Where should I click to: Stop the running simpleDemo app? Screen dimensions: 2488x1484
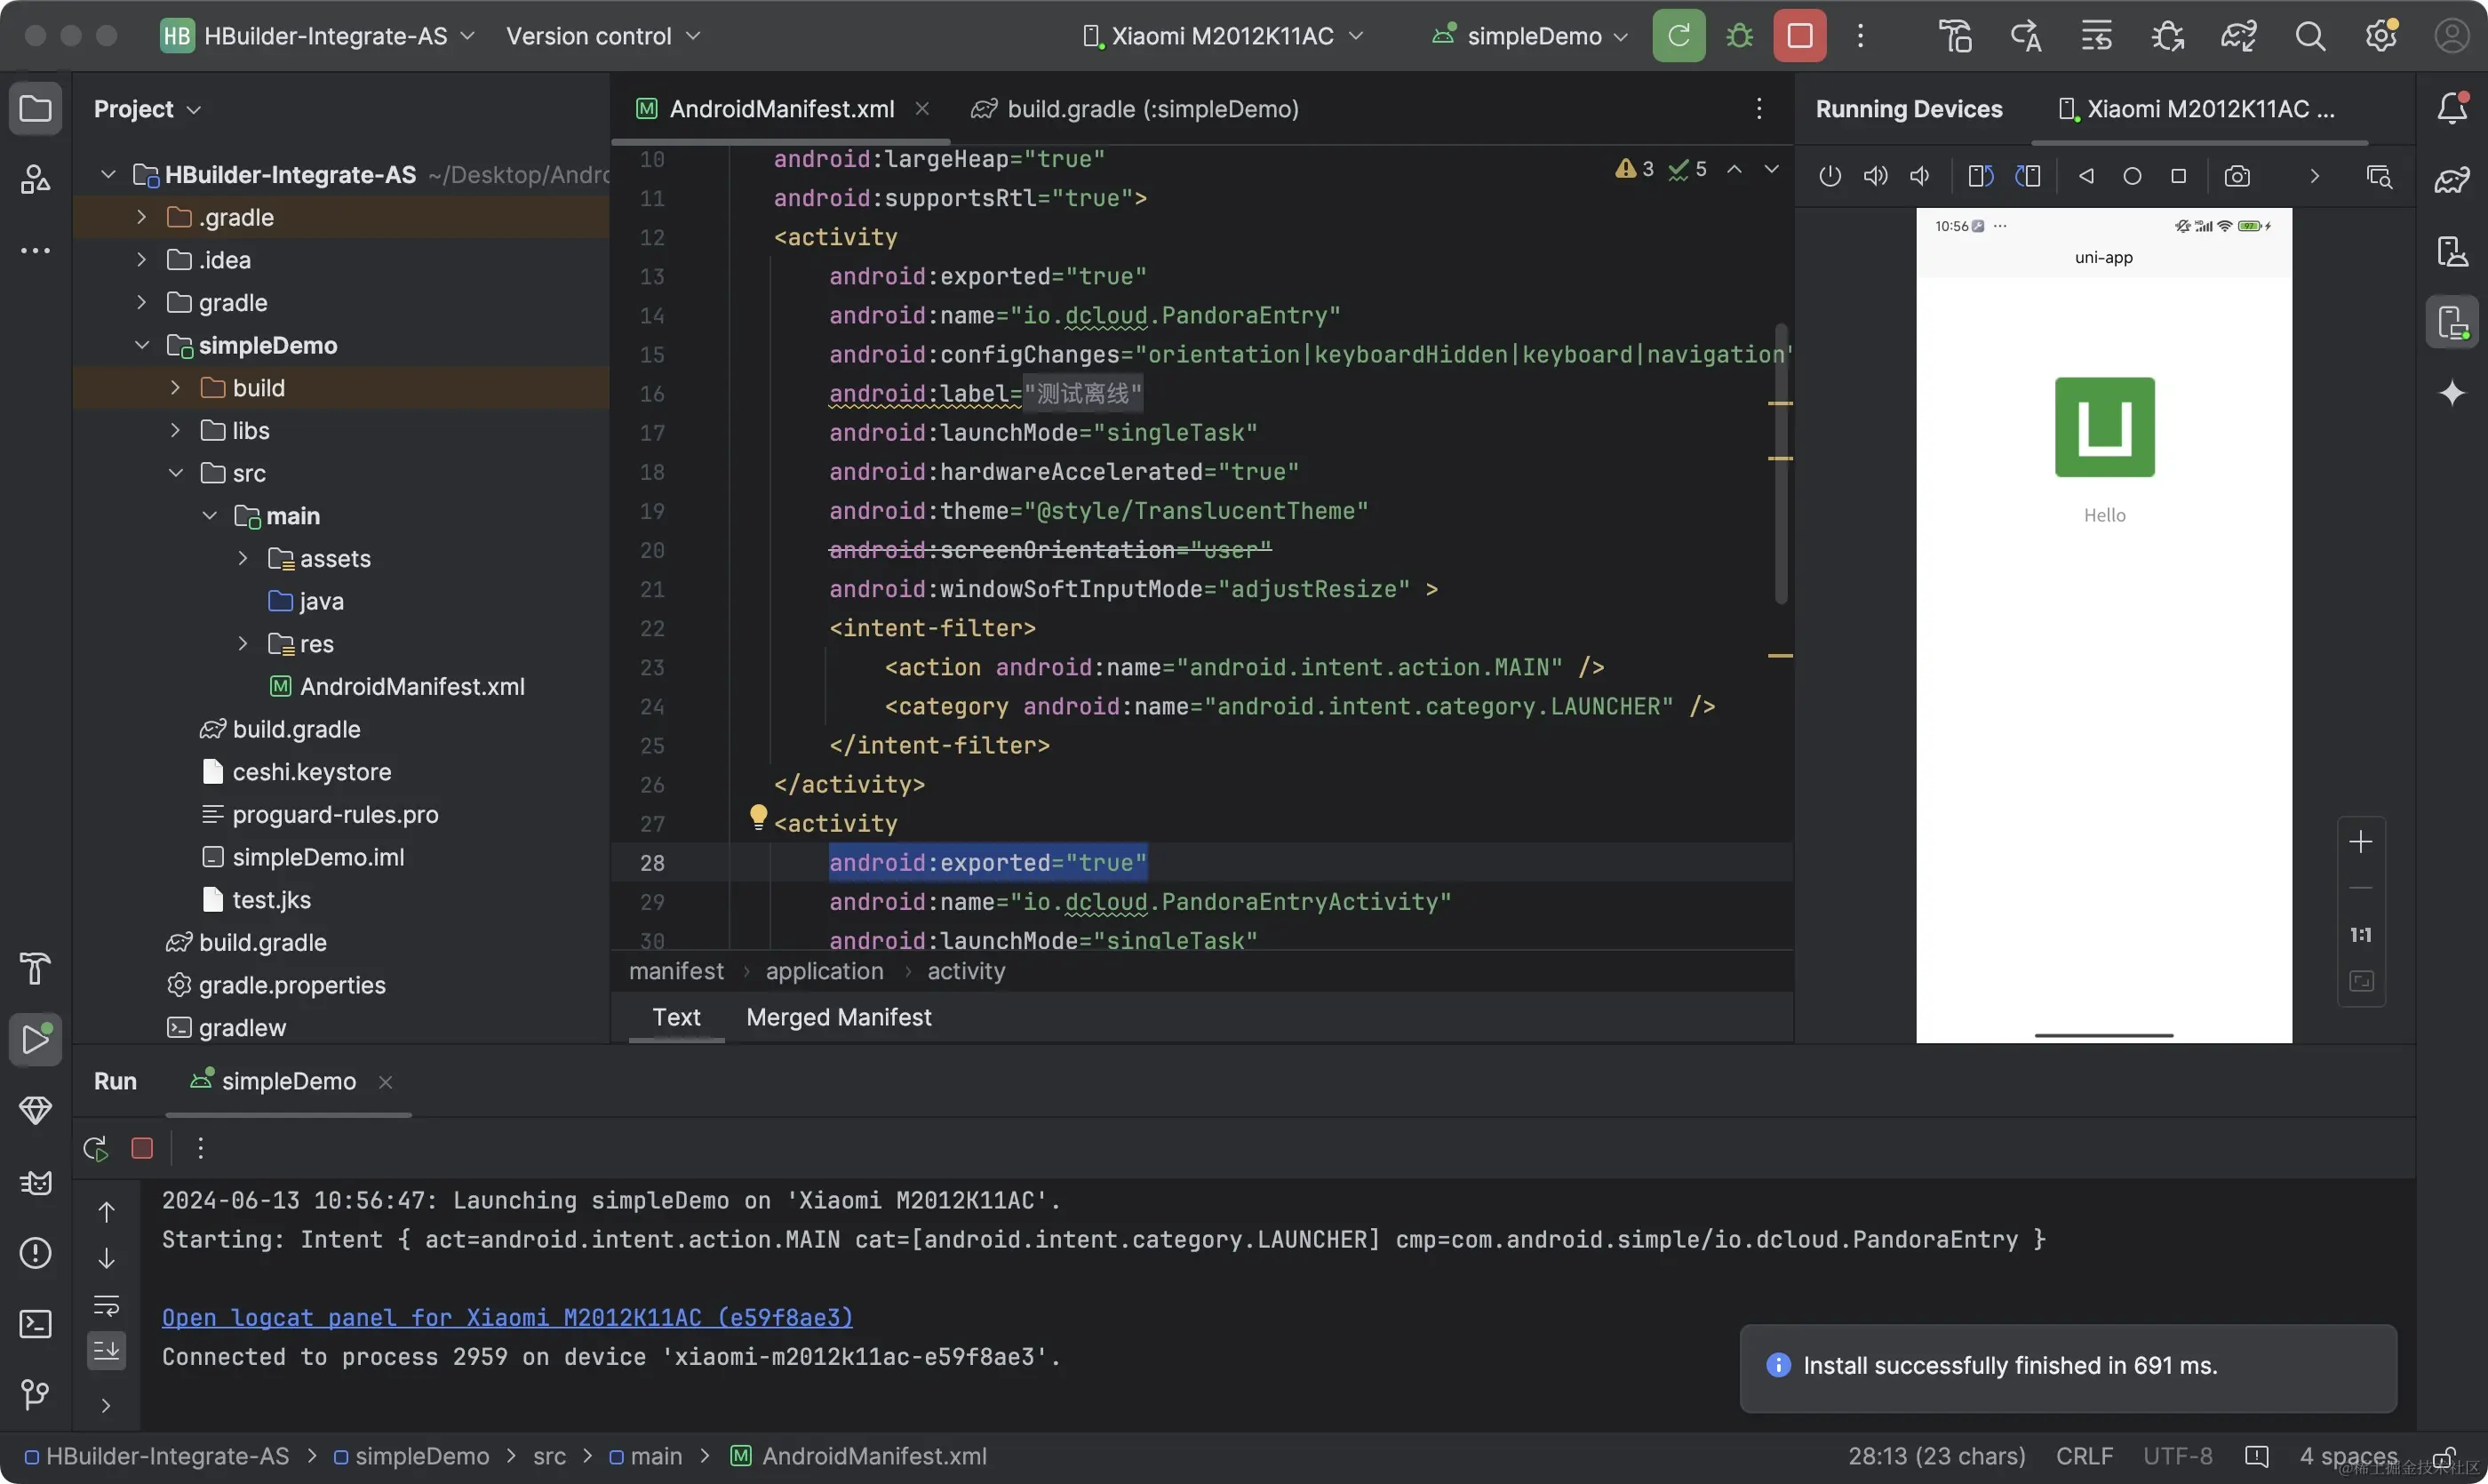coord(1799,36)
